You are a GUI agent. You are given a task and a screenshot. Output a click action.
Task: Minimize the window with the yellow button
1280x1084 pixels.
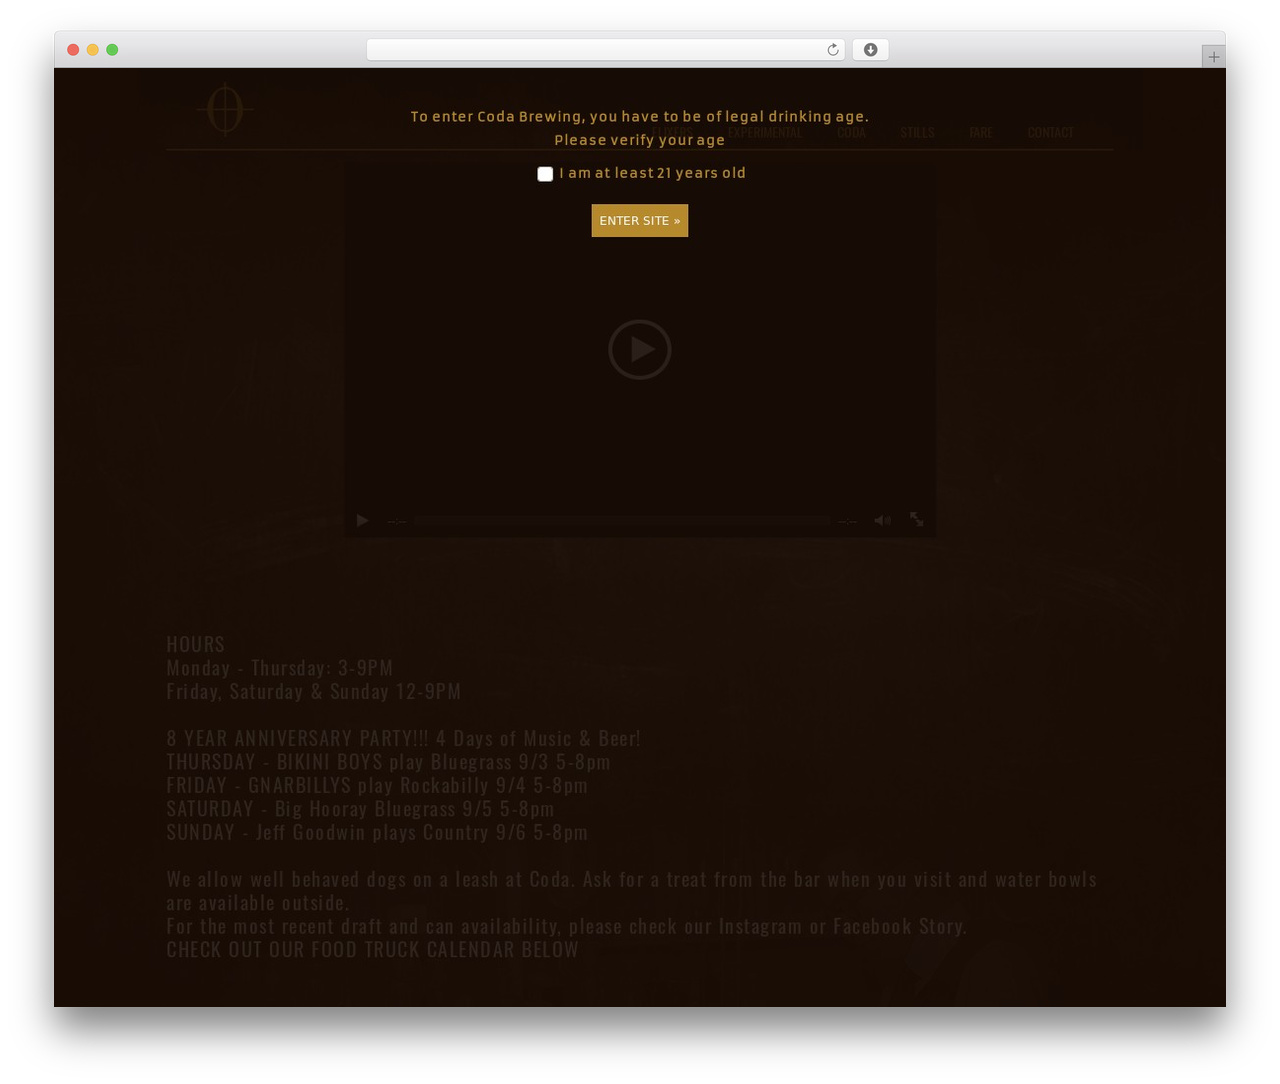pyautogui.click(x=93, y=50)
